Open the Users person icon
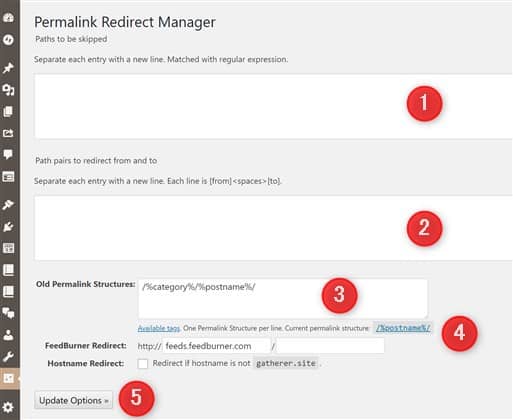The height and width of the screenshot is (420, 513). [x=8, y=335]
